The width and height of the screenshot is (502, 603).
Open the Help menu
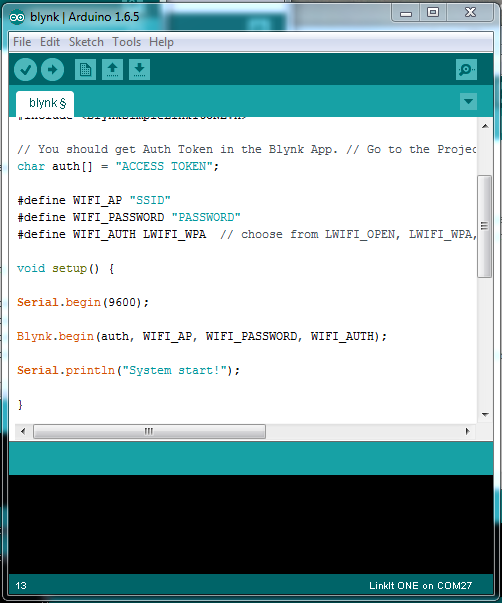click(161, 42)
